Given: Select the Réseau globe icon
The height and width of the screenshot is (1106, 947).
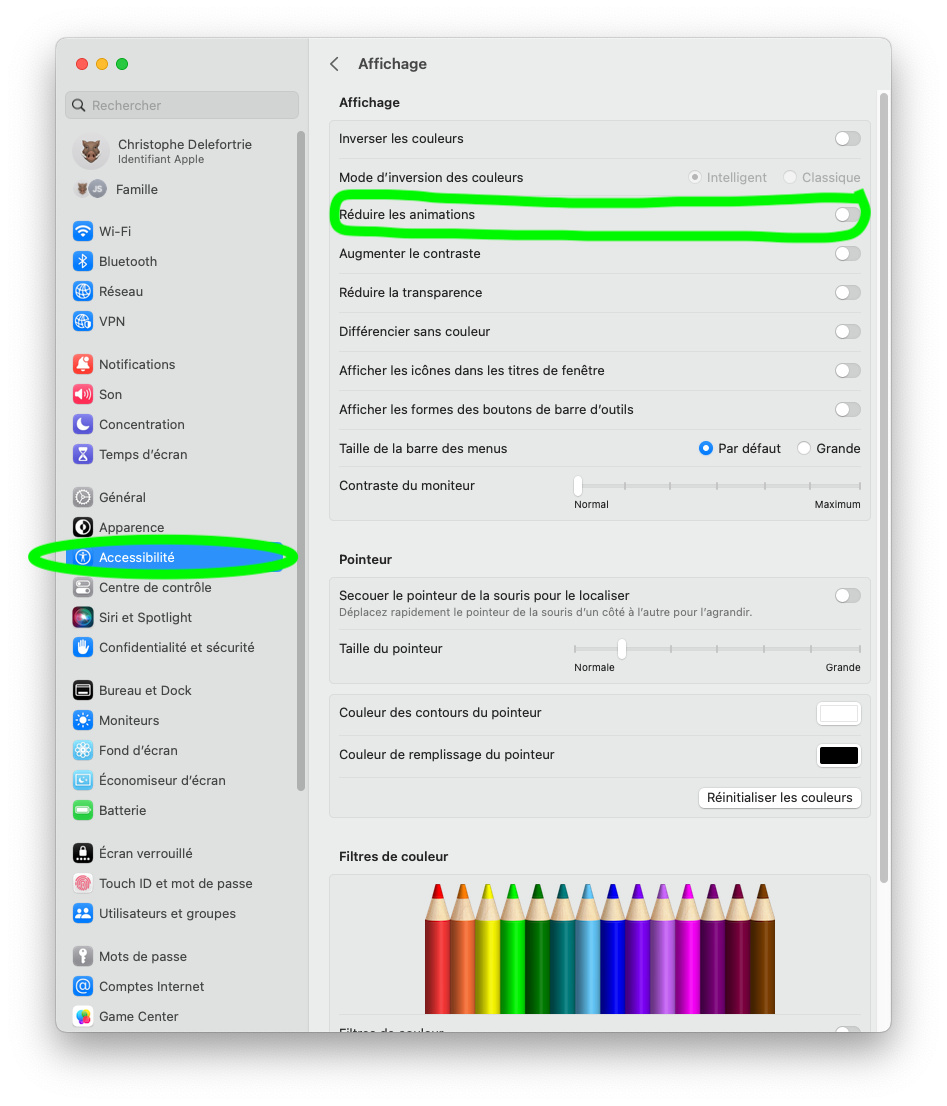Looking at the screenshot, I should coord(83,291).
